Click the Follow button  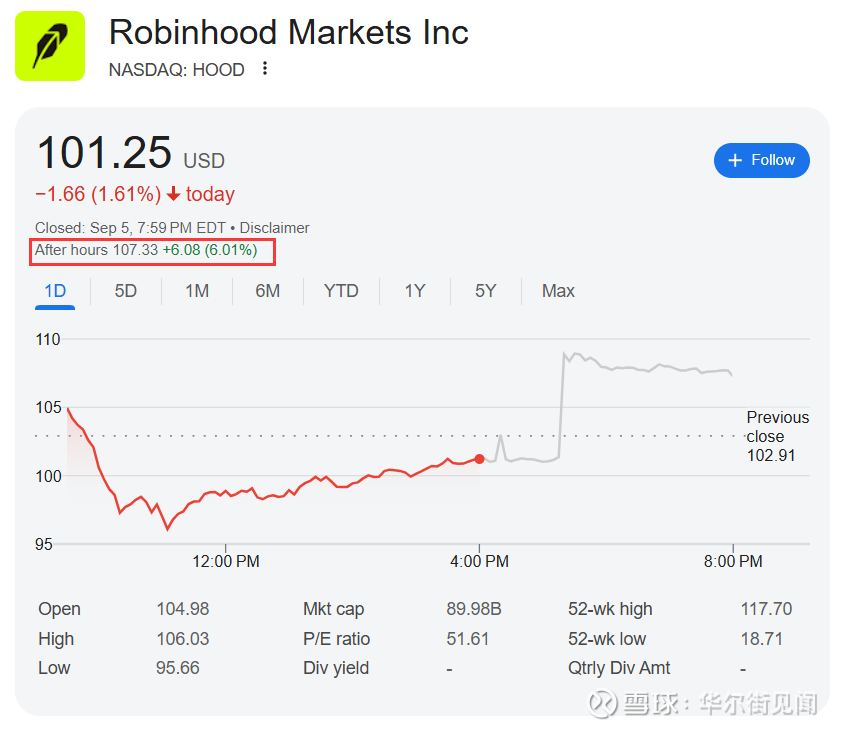tap(761, 160)
